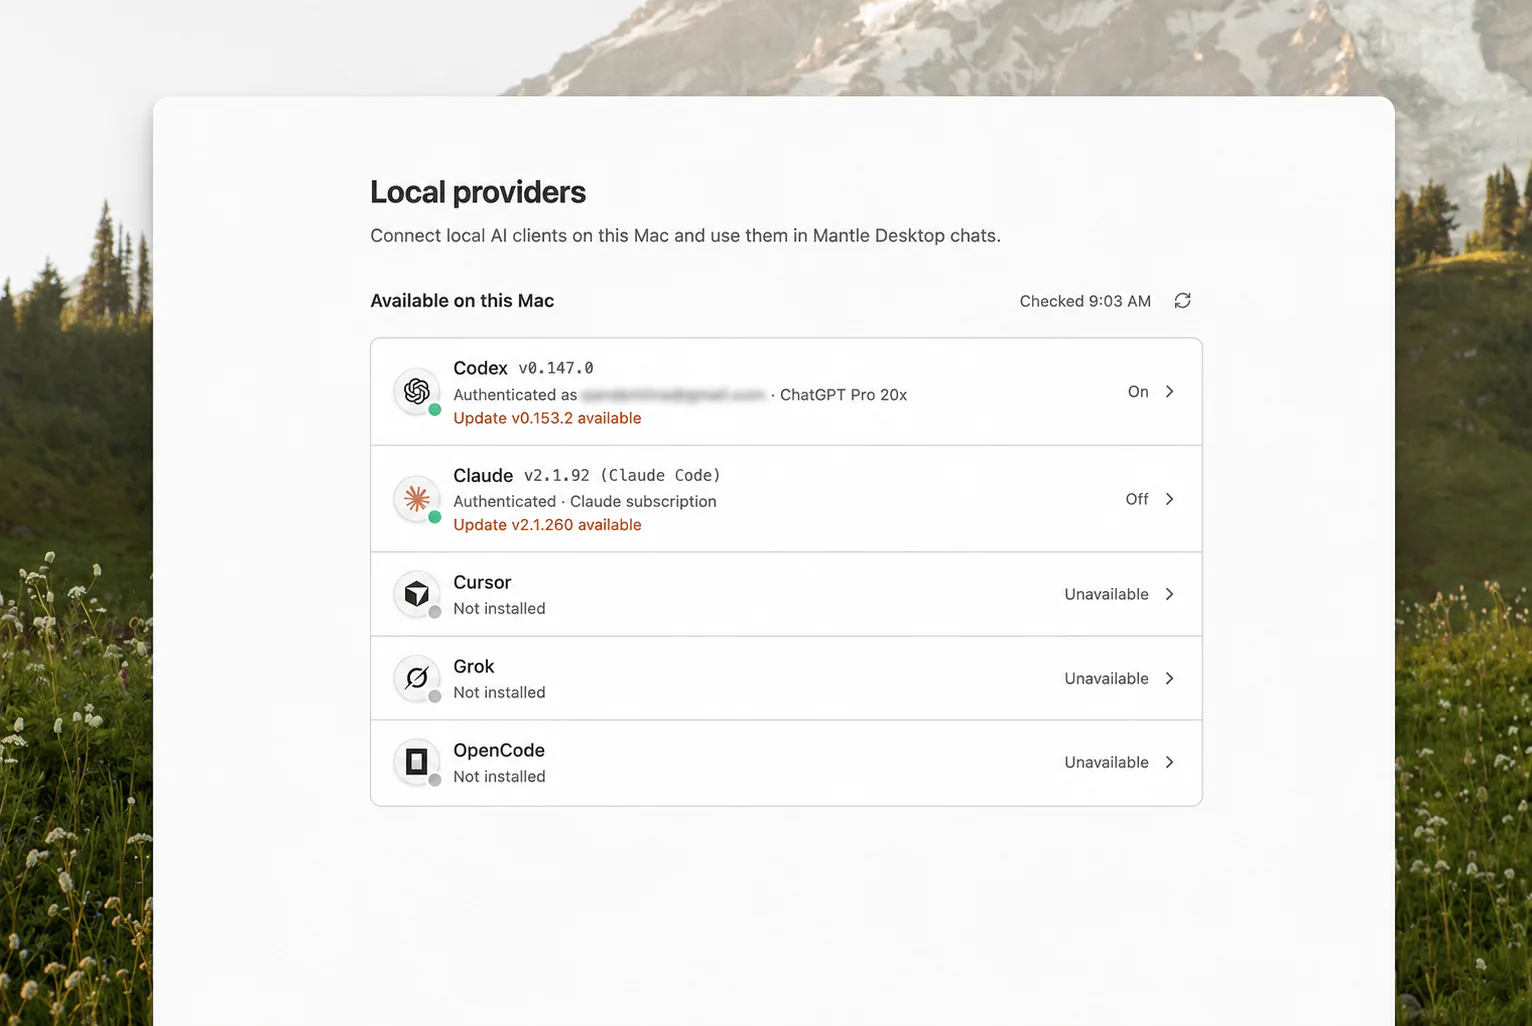This screenshot has width=1532, height=1026.
Task: Click the refresh providers icon
Action: click(1182, 301)
